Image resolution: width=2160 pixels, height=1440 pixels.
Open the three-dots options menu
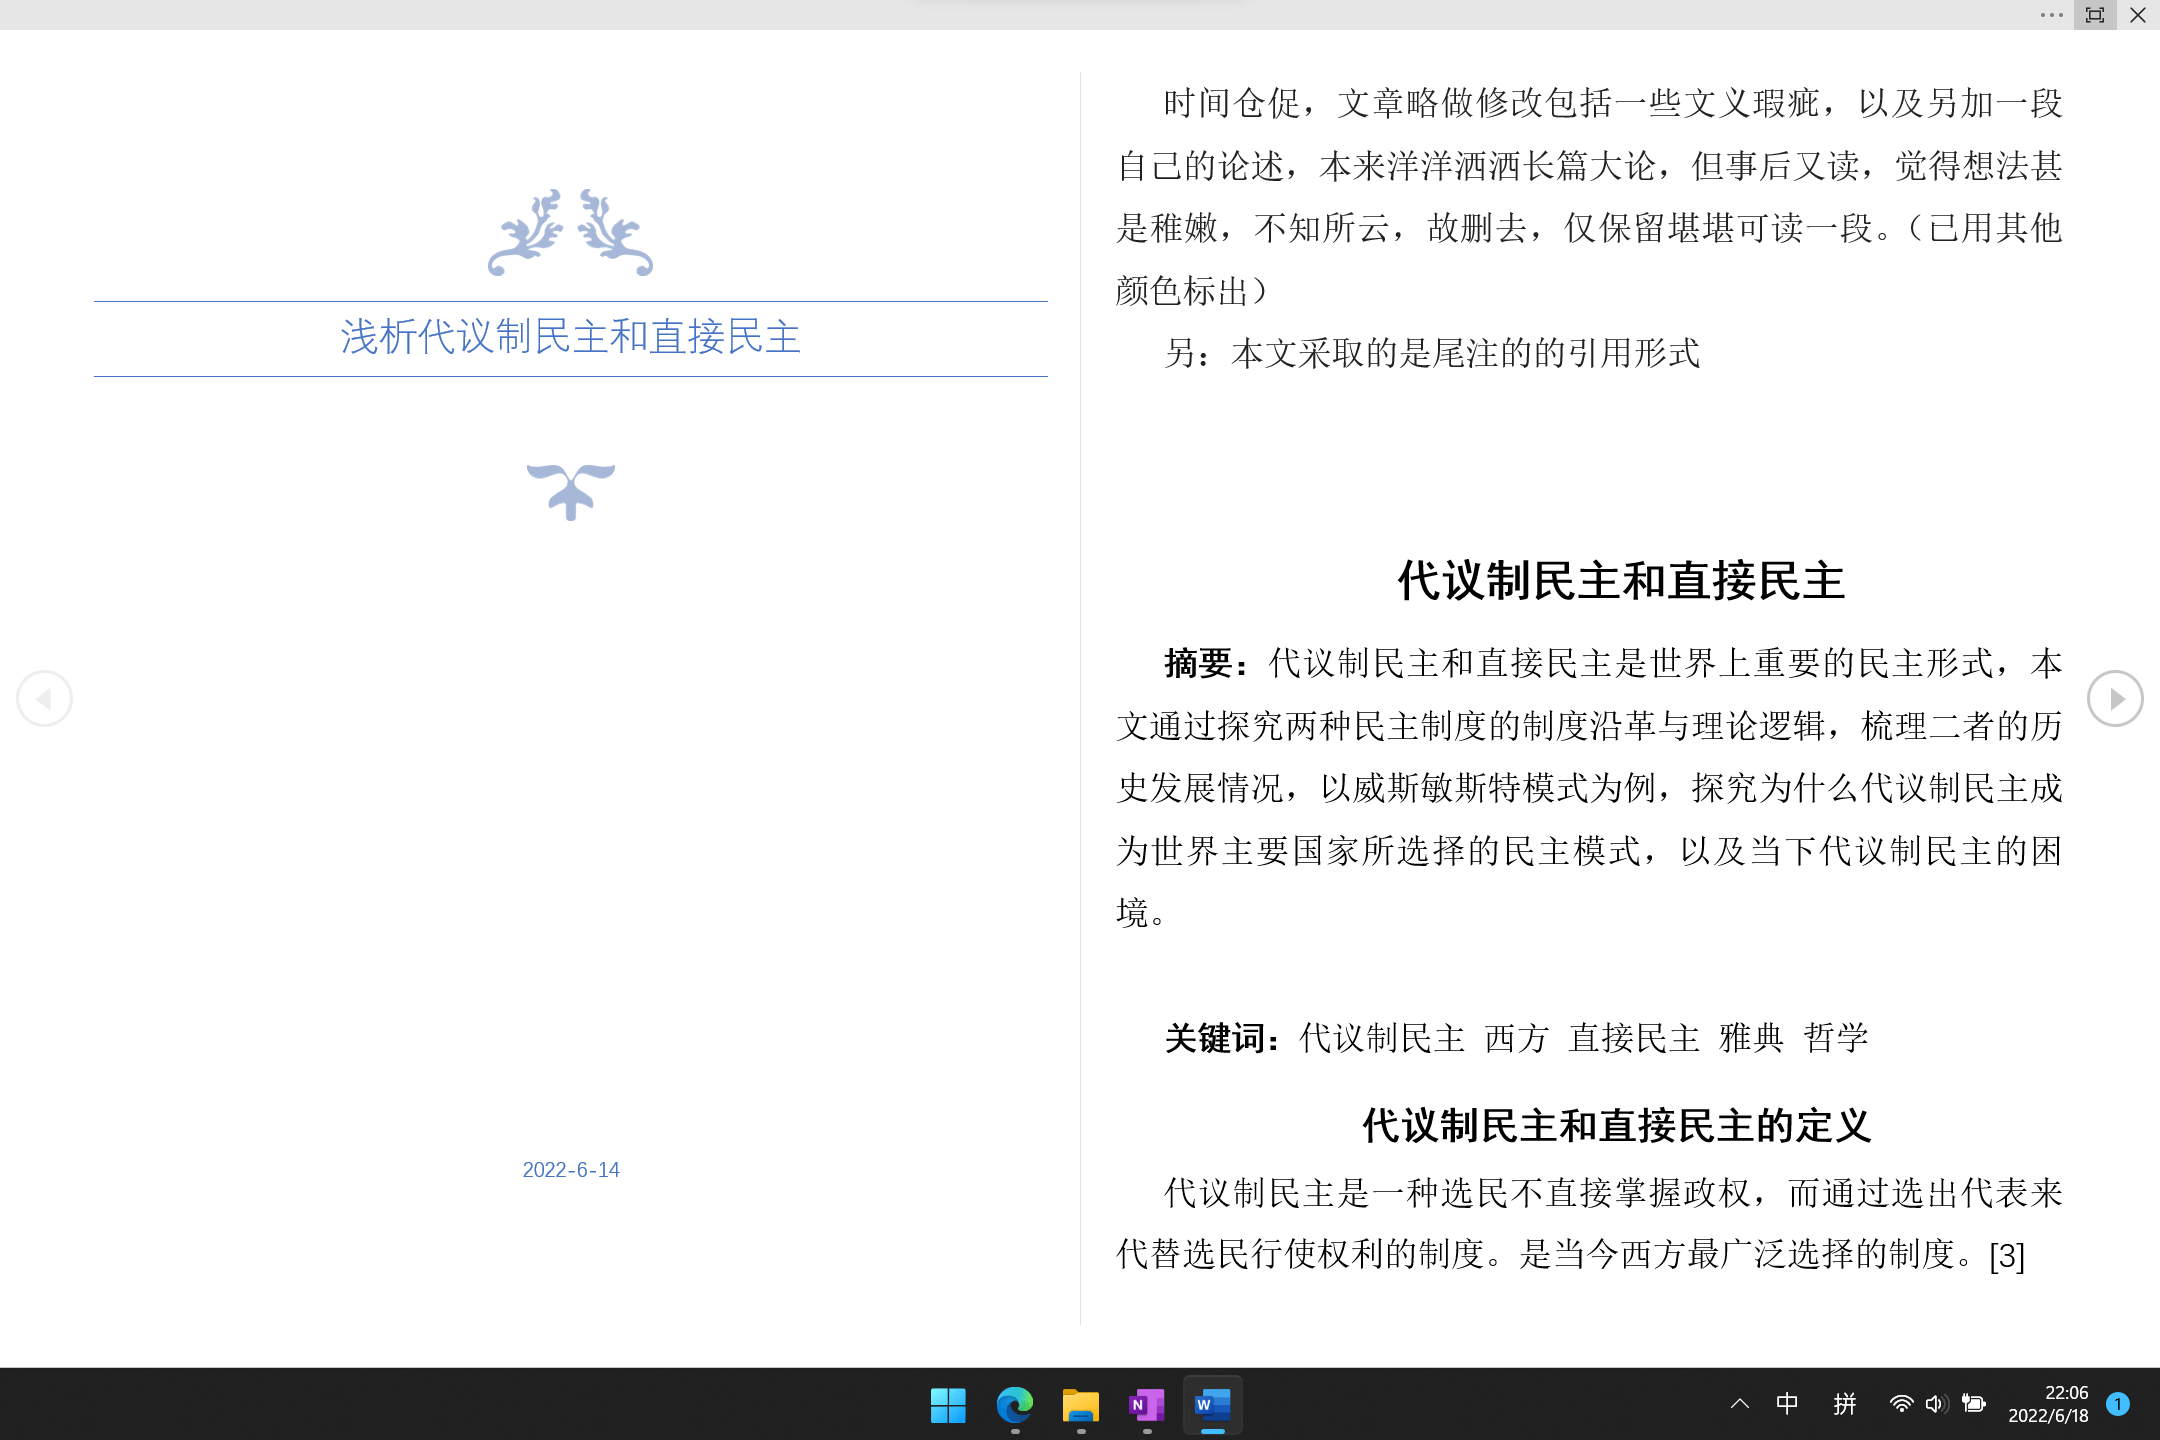point(2052,15)
